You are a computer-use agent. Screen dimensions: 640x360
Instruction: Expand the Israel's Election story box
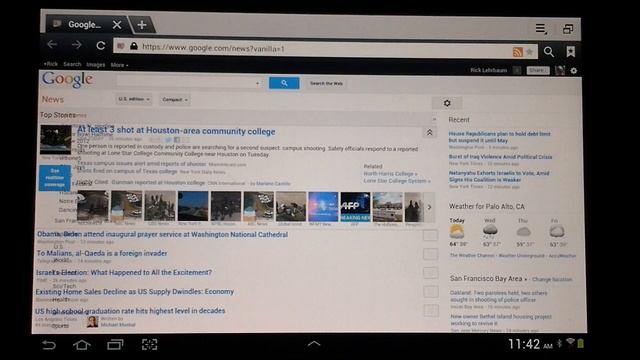[430, 273]
